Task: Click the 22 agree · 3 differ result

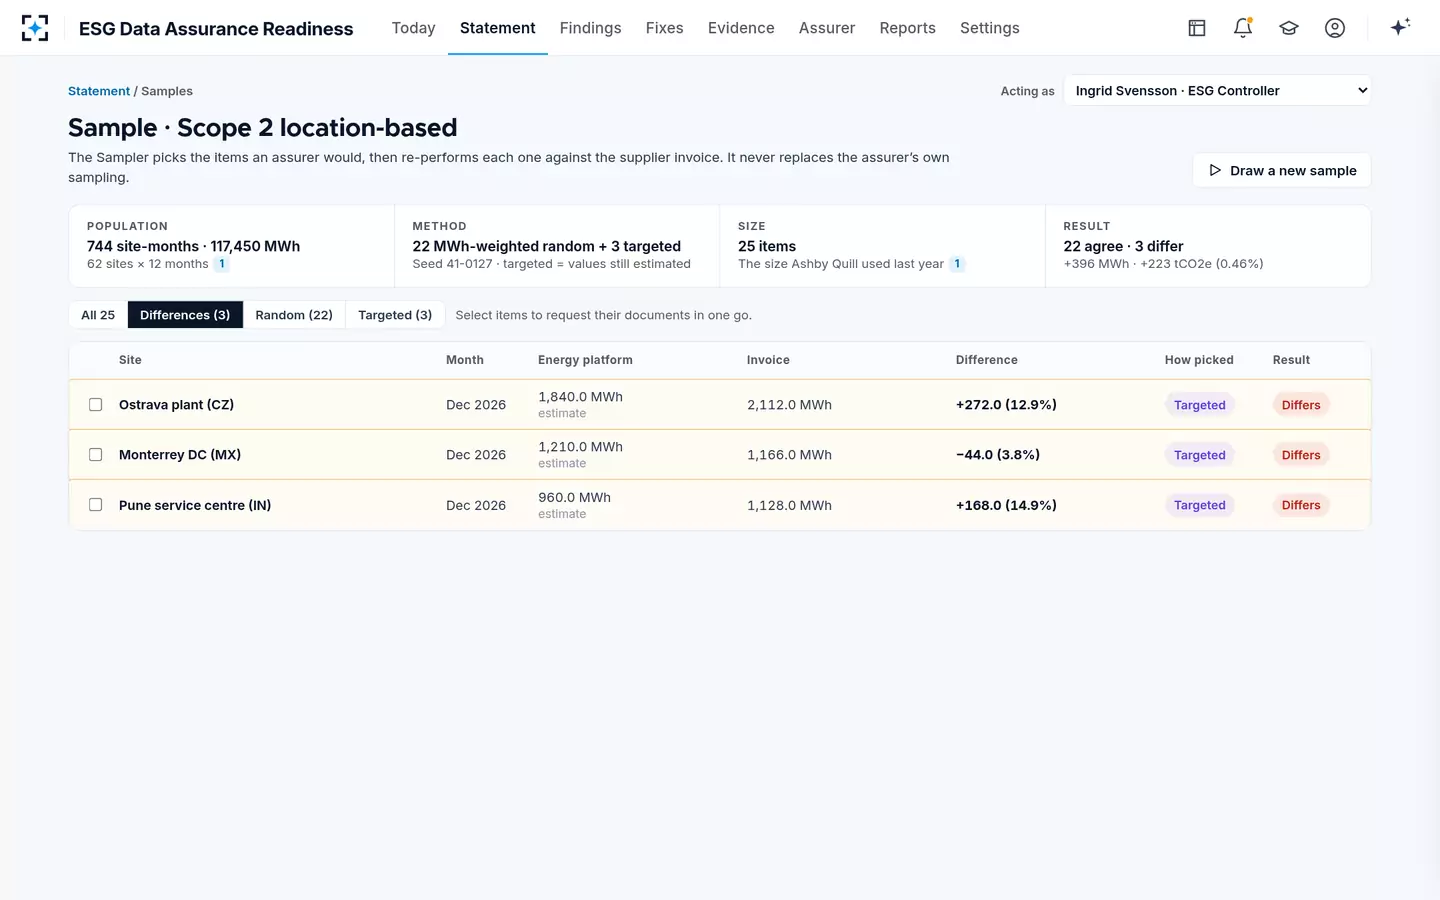Action: [1123, 246]
